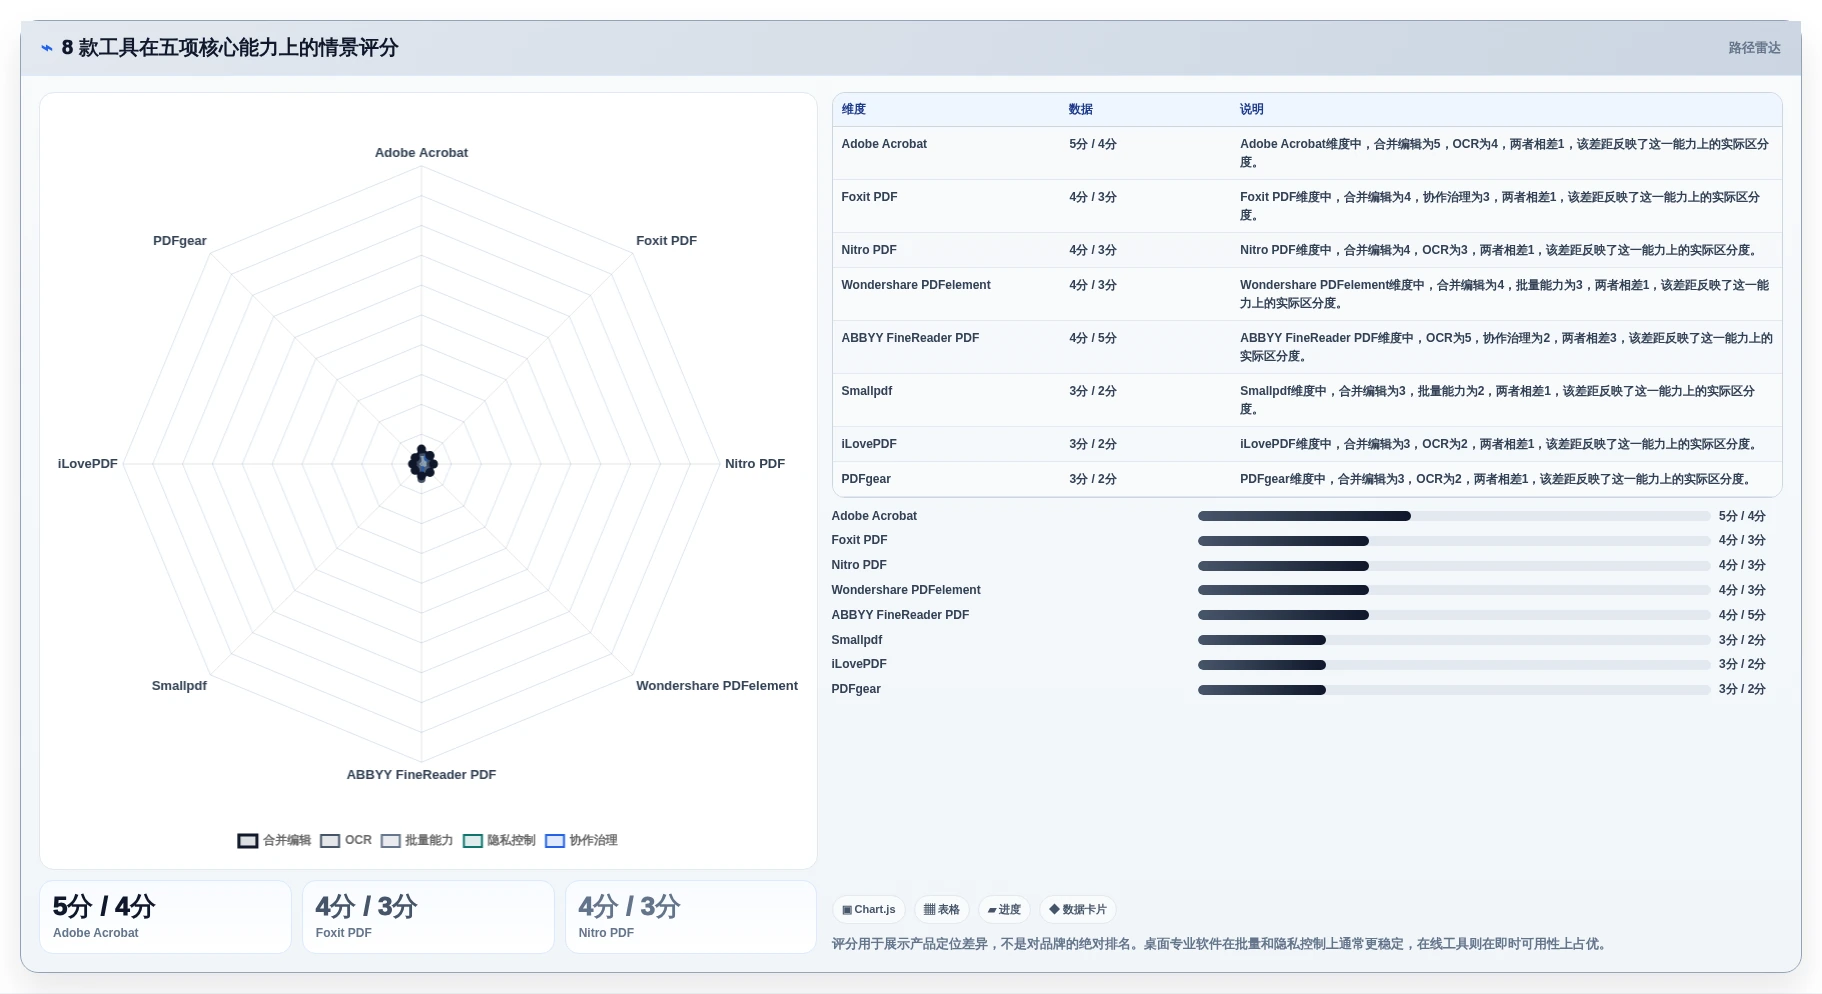Toggle the 批量能力 legend swatch
The height and width of the screenshot is (994, 1822).
click(x=390, y=841)
